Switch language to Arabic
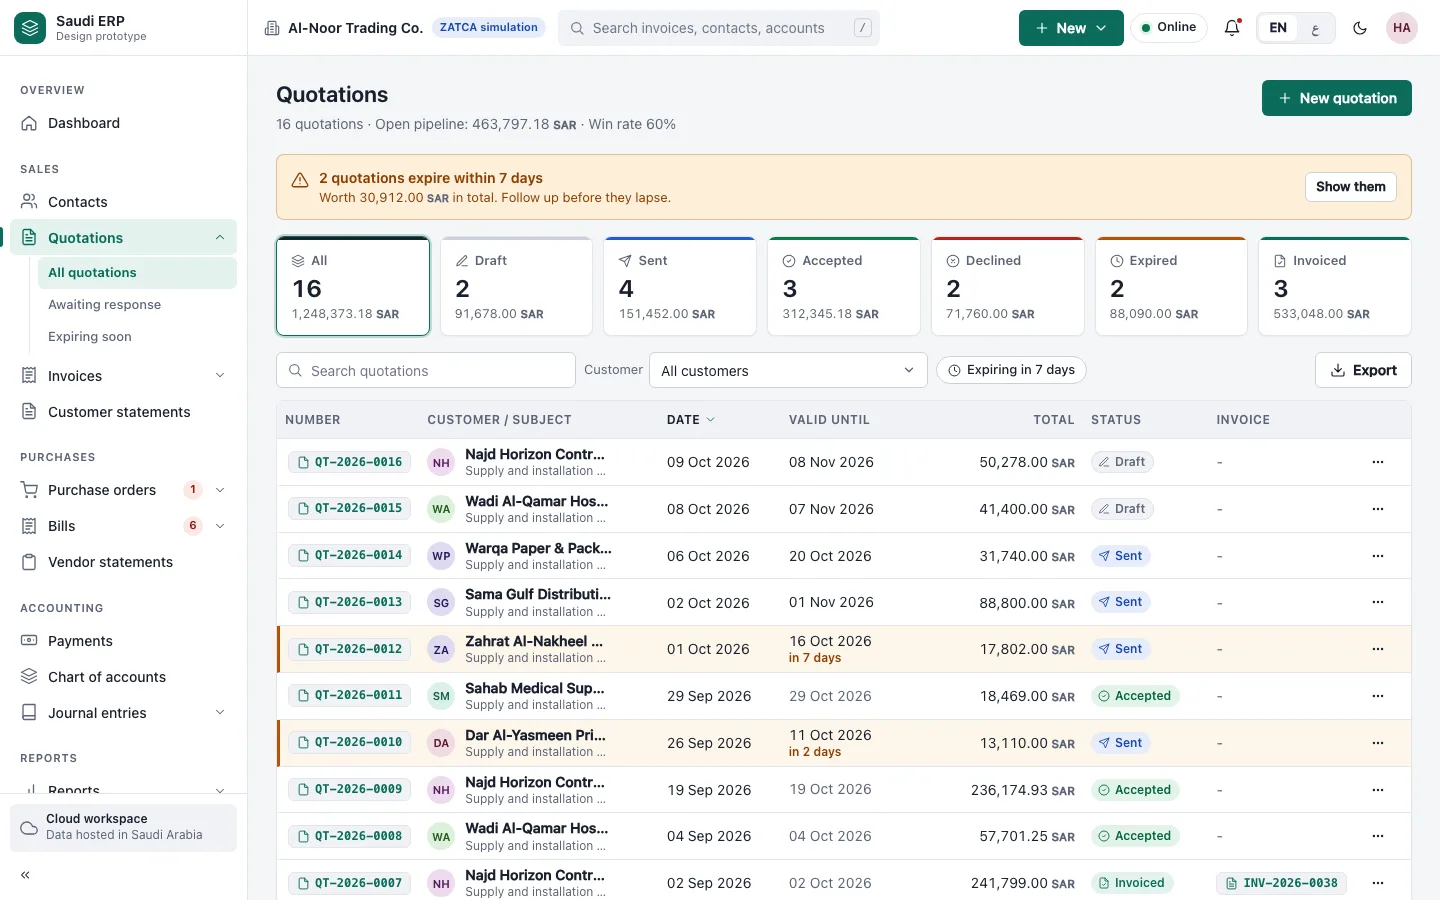Image resolution: width=1440 pixels, height=900 pixels. click(x=1315, y=28)
